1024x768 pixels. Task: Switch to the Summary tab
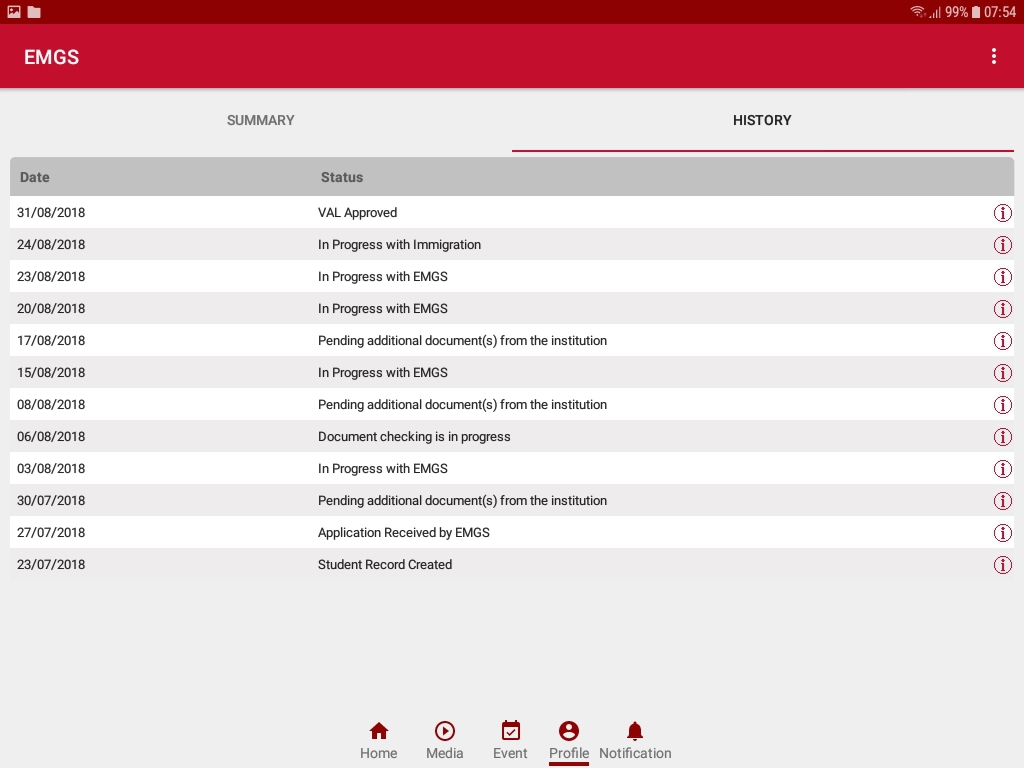261,120
